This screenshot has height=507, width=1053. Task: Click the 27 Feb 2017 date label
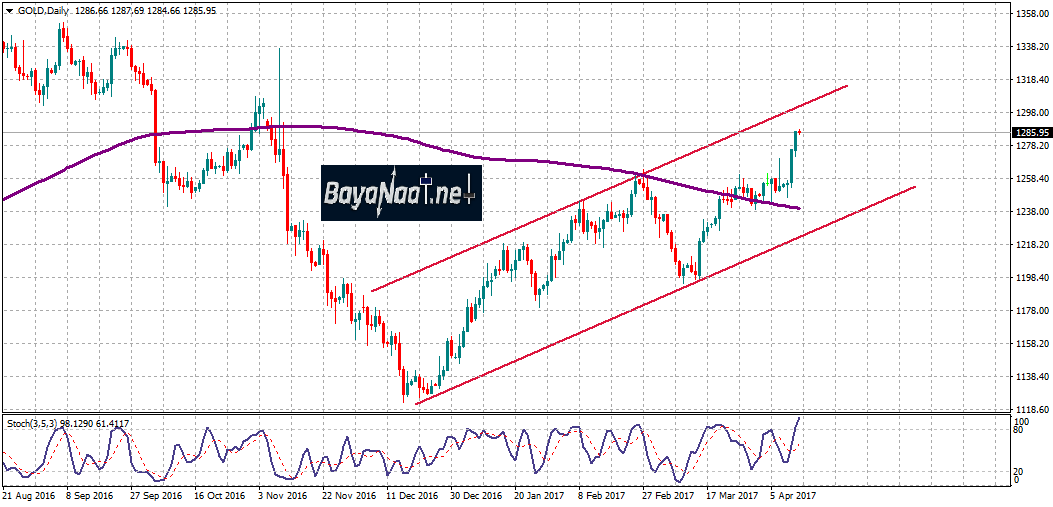(667, 495)
